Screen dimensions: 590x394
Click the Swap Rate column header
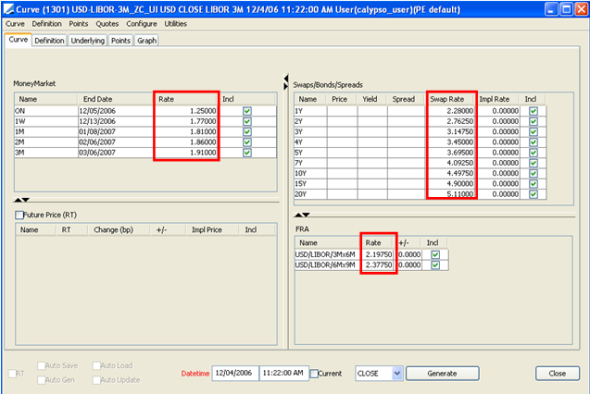click(x=452, y=99)
